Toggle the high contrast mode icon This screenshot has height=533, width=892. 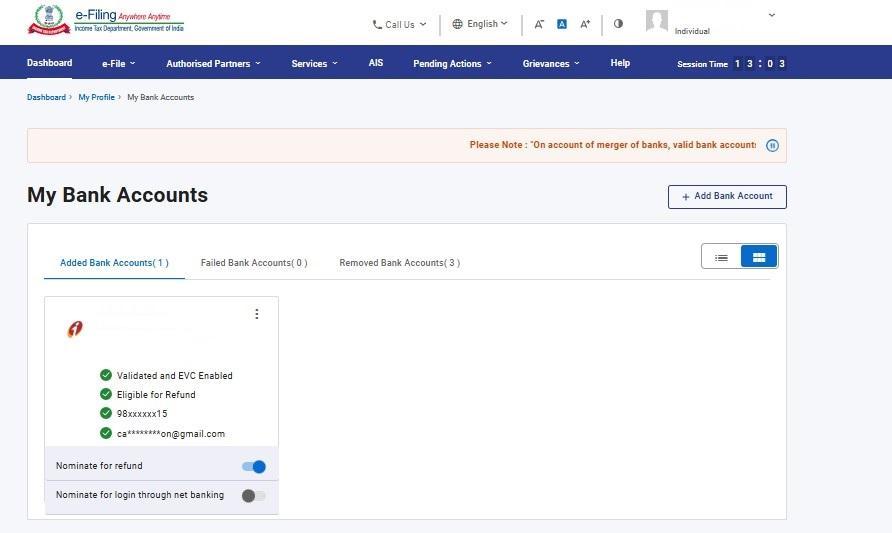[618, 24]
